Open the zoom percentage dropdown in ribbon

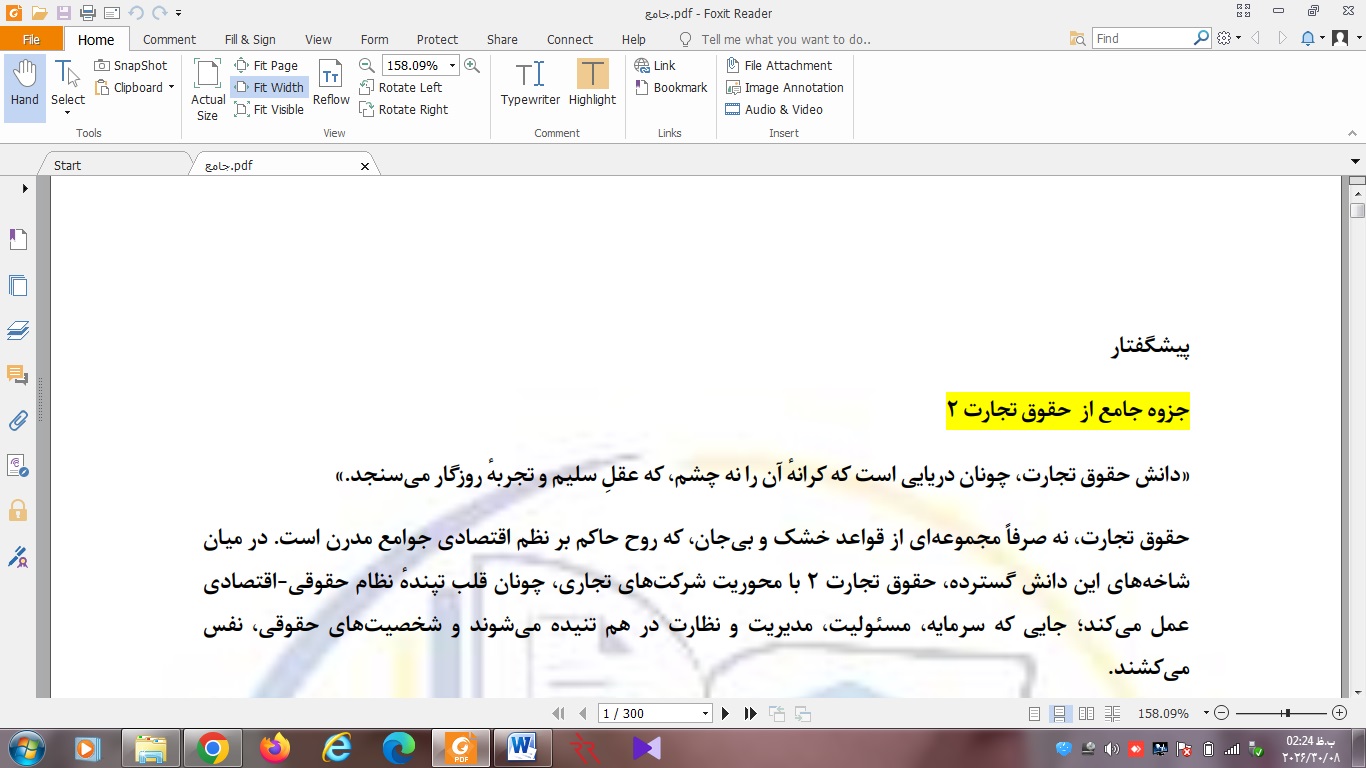click(x=452, y=65)
